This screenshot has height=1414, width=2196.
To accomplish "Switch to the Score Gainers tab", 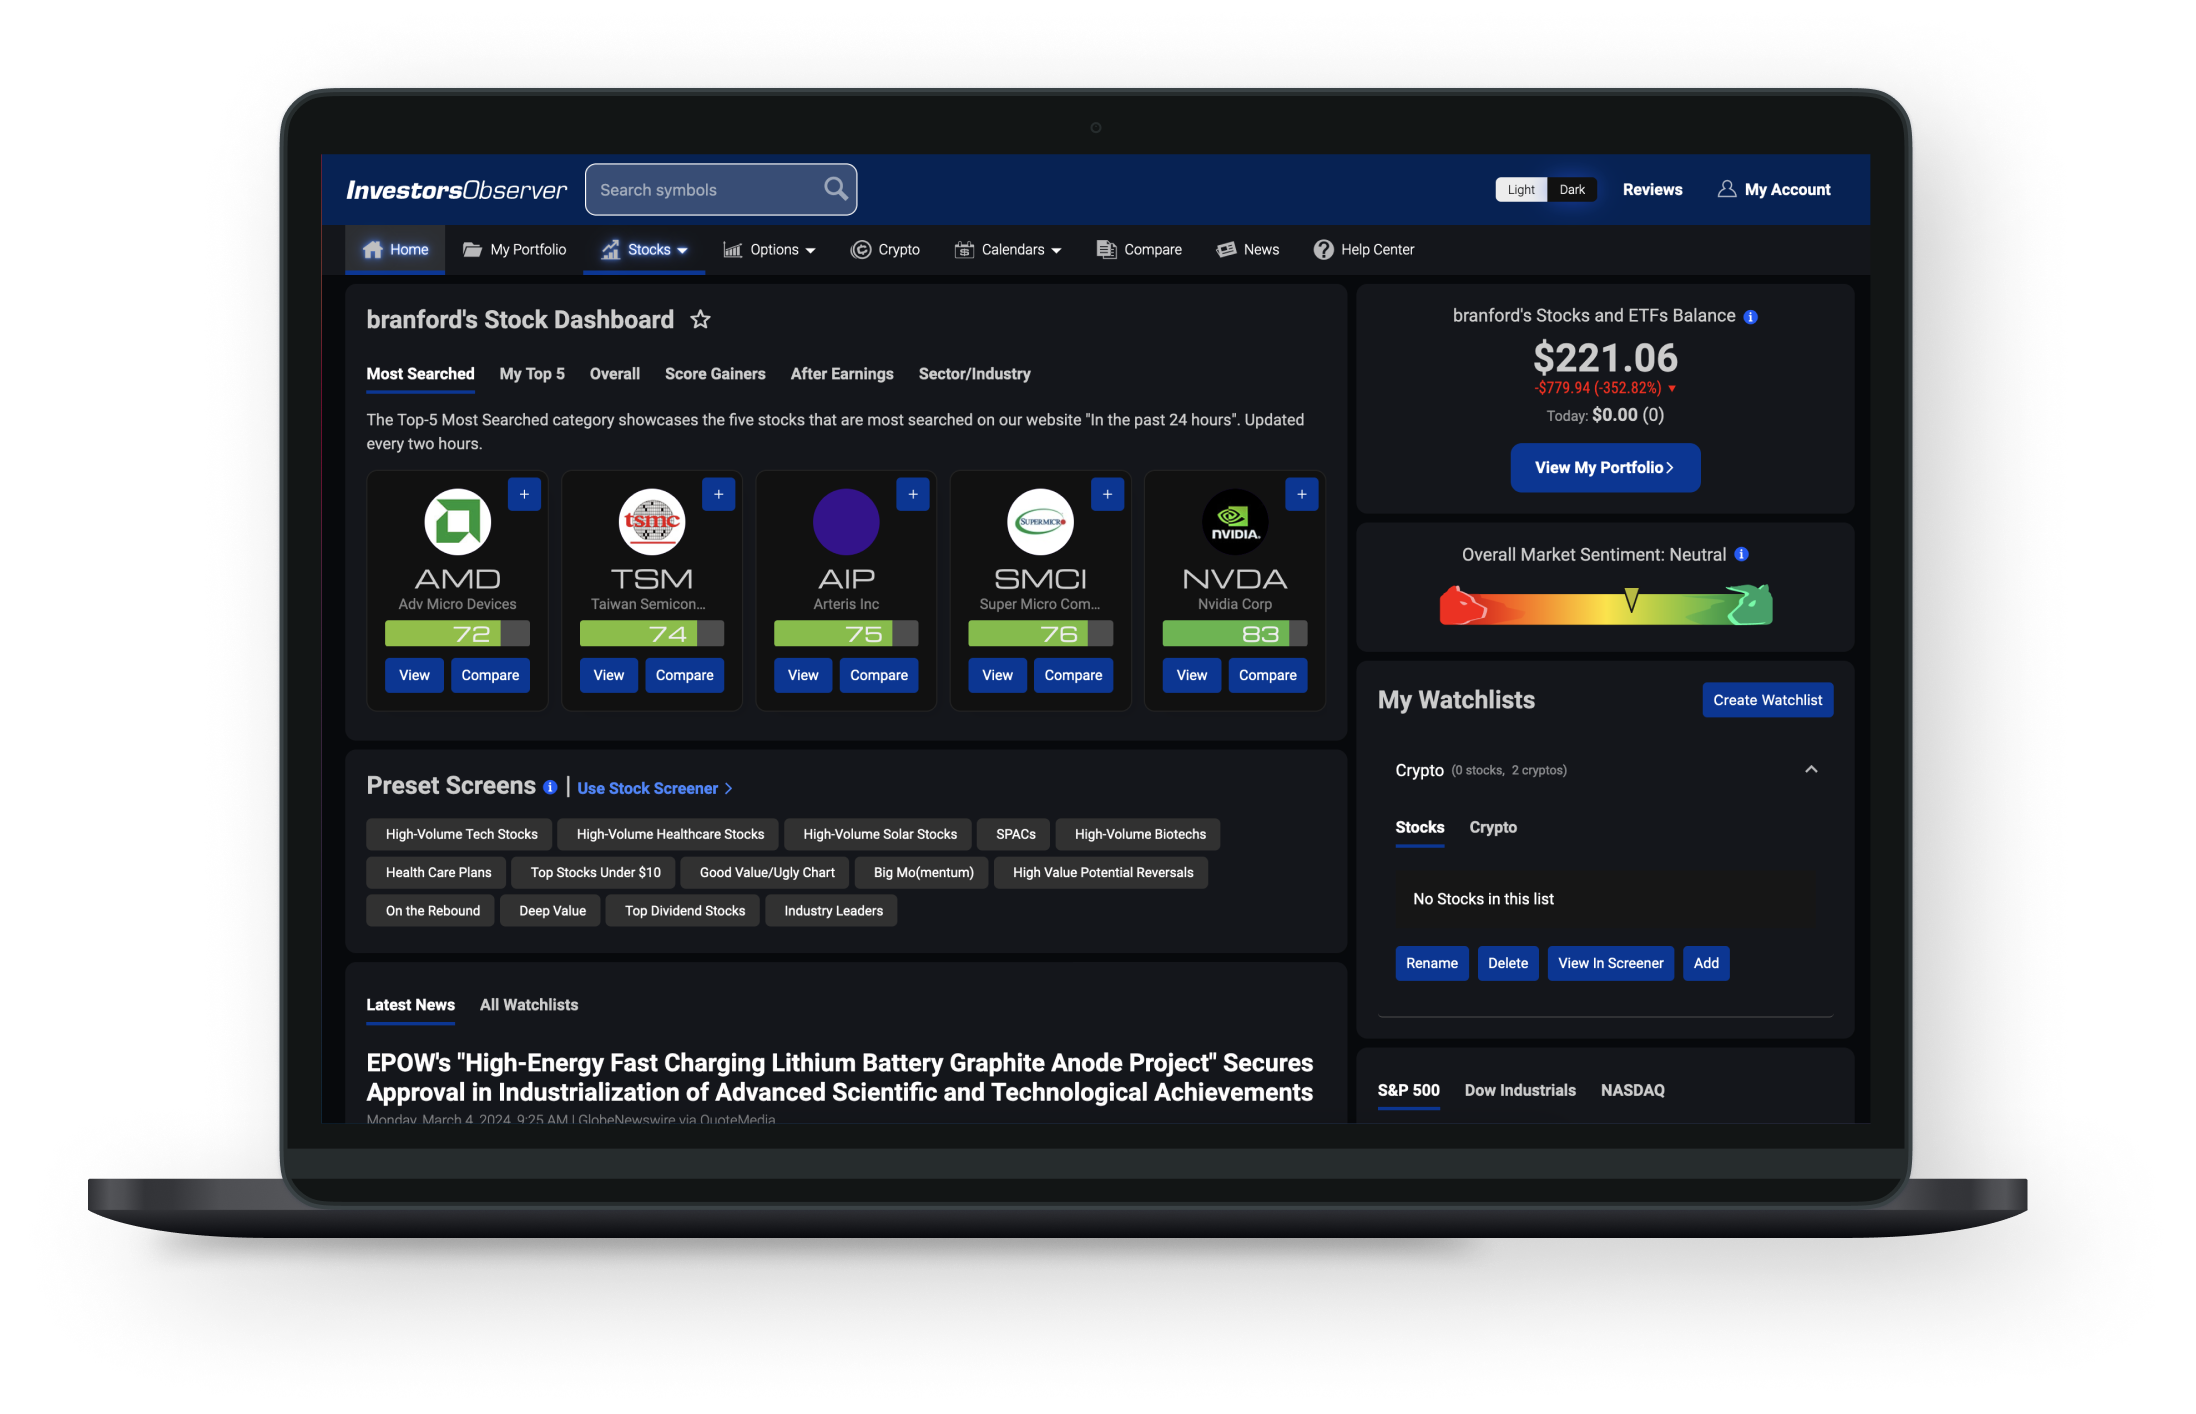I will 714,374.
